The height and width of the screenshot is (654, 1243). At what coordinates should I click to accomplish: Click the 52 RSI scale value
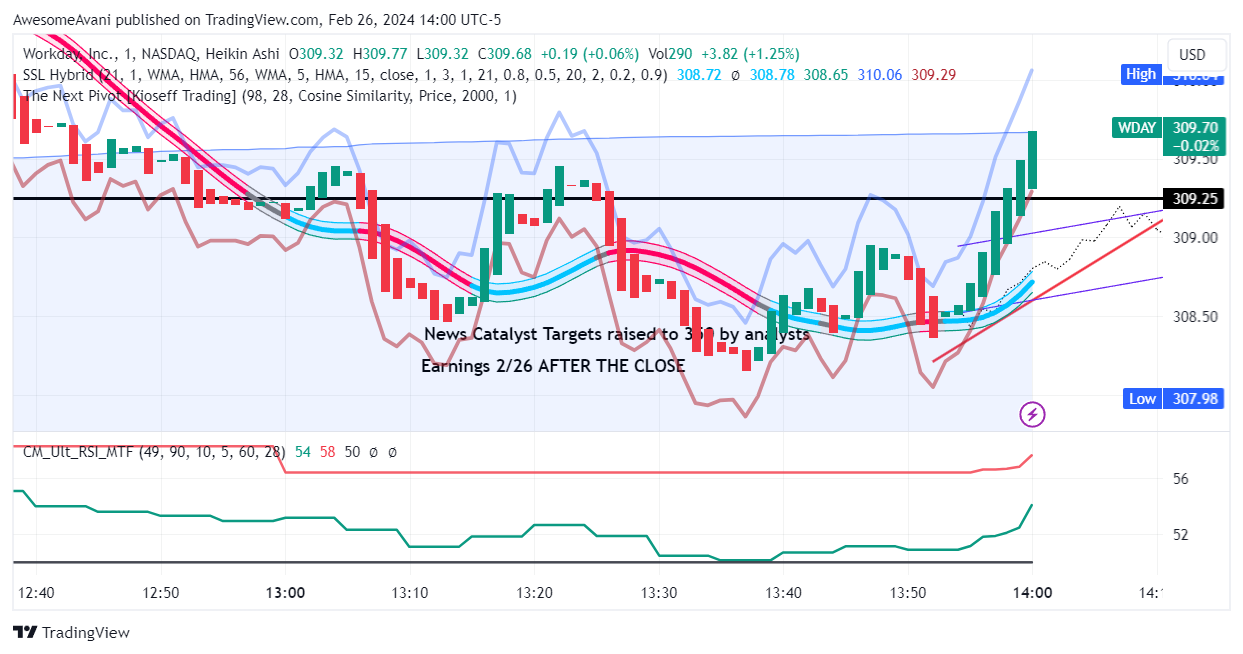[1181, 535]
